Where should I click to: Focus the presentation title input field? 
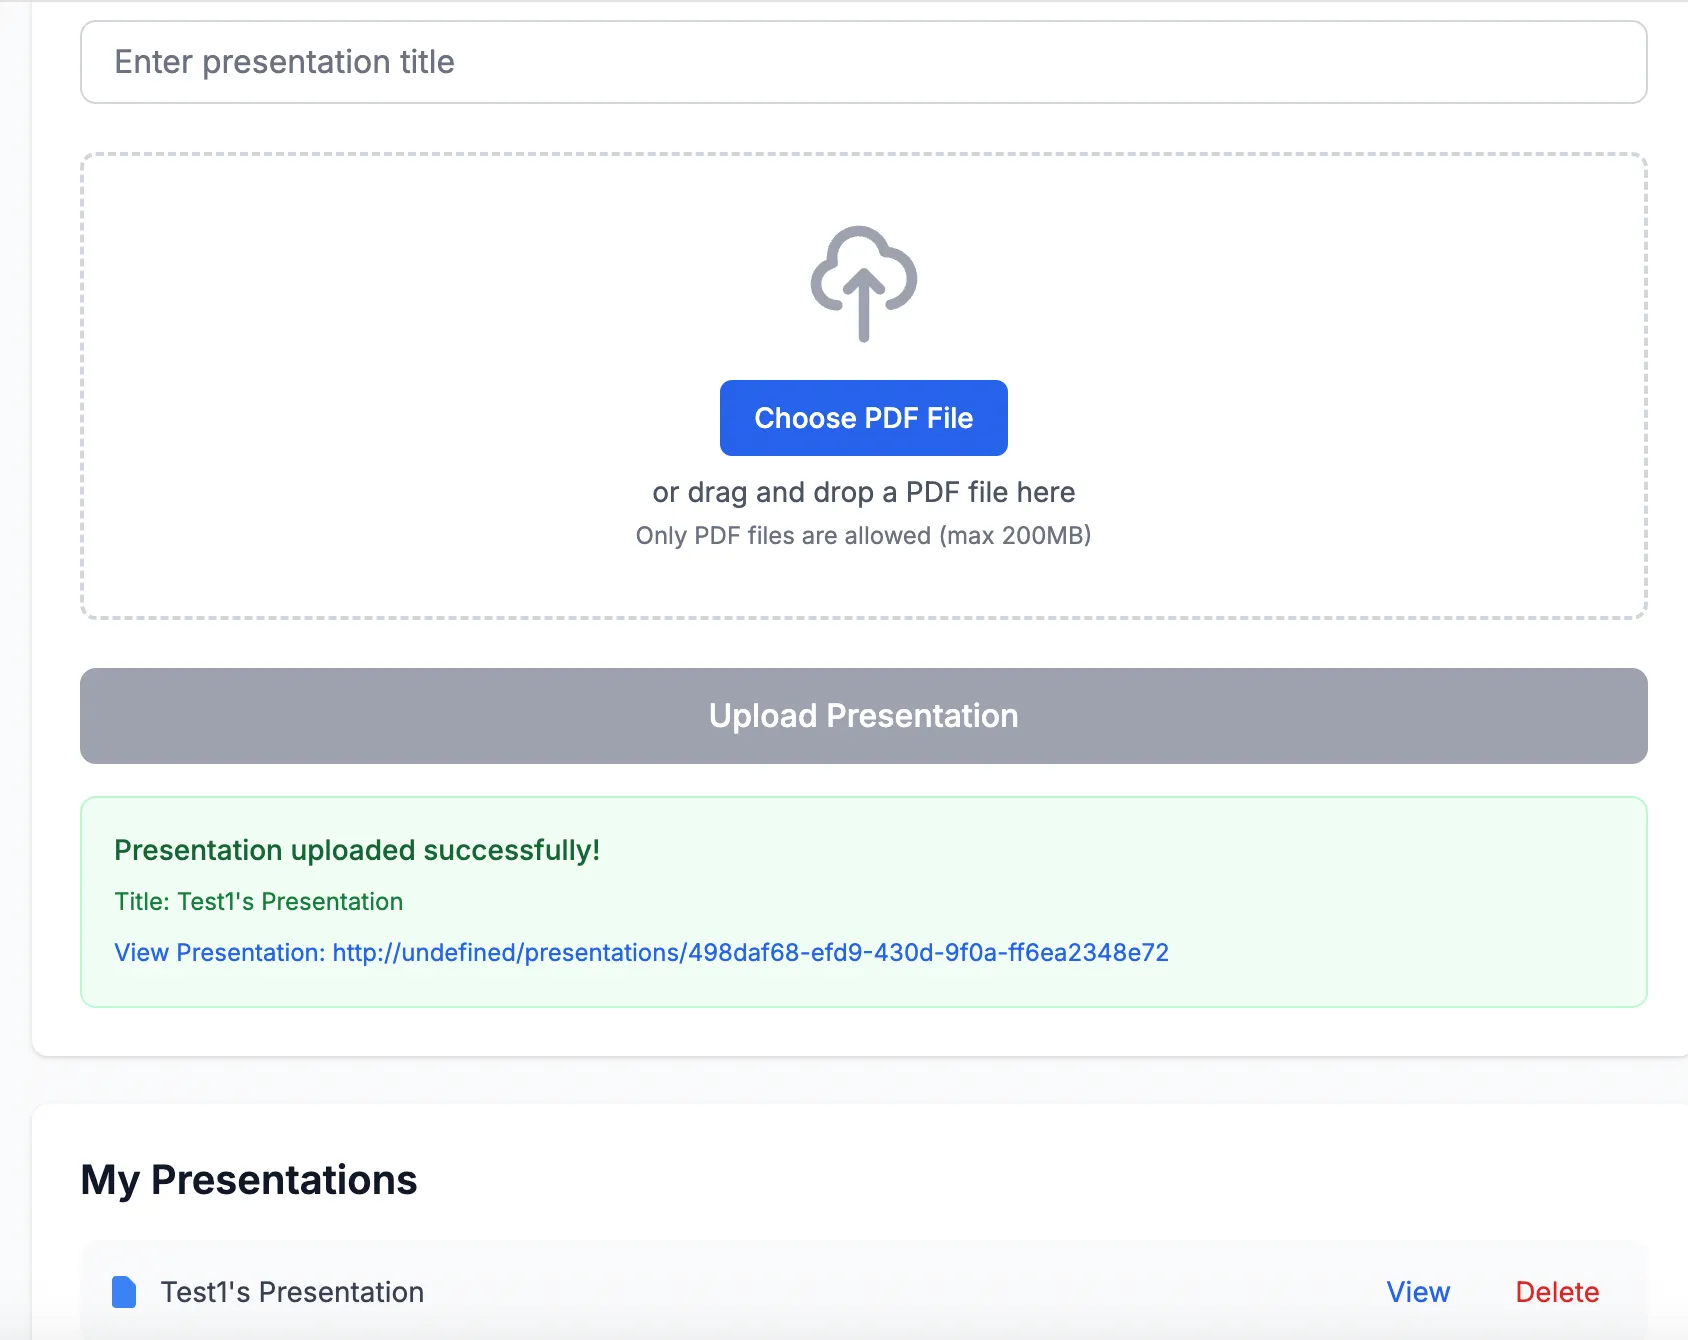[863, 62]
